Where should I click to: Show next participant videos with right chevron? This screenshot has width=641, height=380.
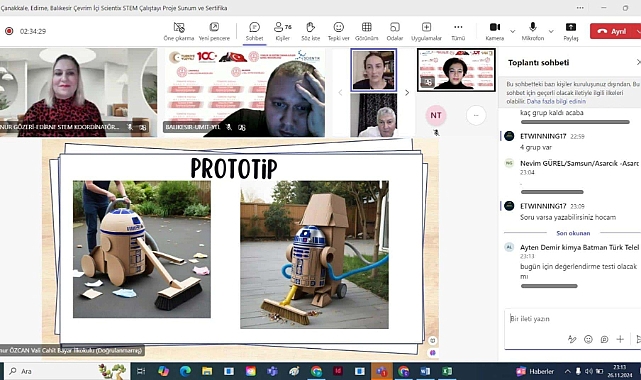click(x=407, y=93)
